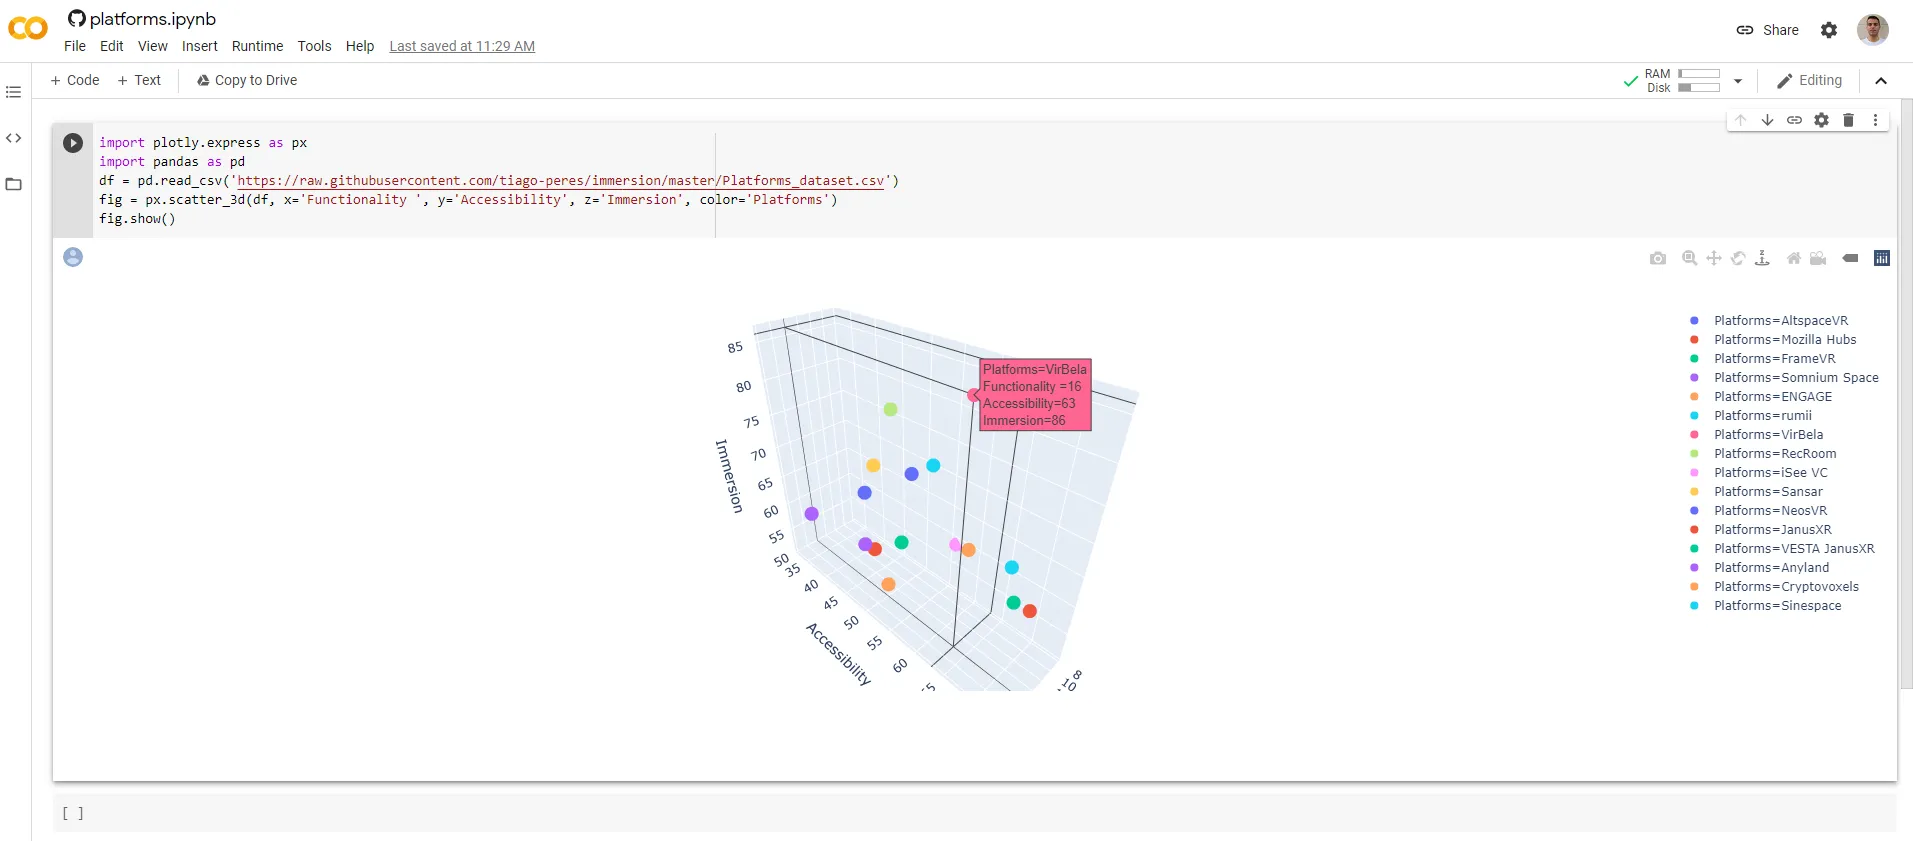Open the Editing mode dropdown
The image size is (1913, 841).
[1809, 81]
